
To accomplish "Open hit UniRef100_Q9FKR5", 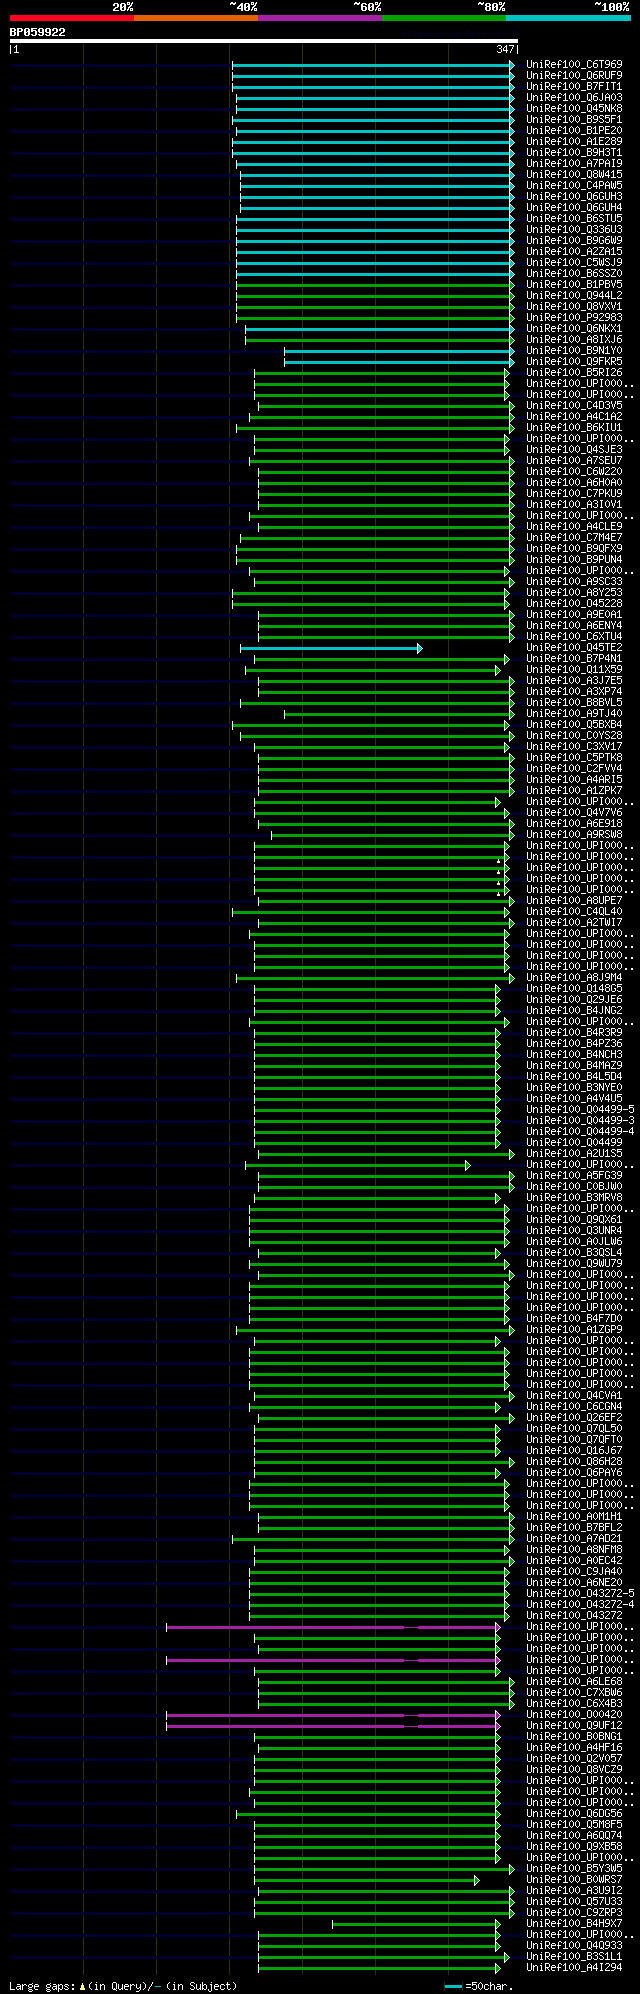I will pos(574,361).
